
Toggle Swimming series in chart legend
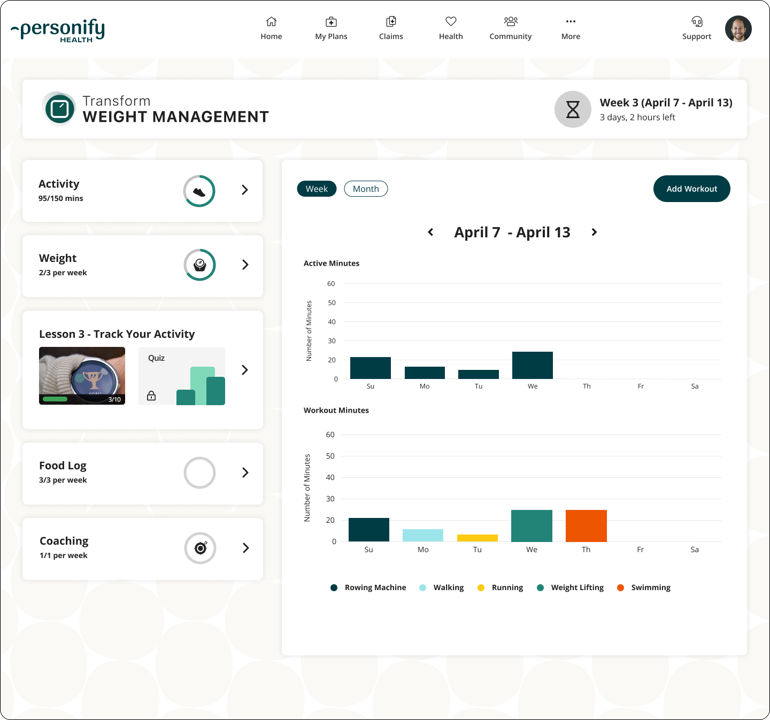point(644,587)
